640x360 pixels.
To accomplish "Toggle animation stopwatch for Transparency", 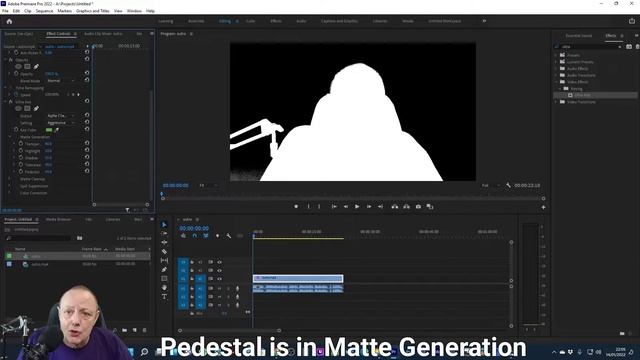I will tap(21, 144).
